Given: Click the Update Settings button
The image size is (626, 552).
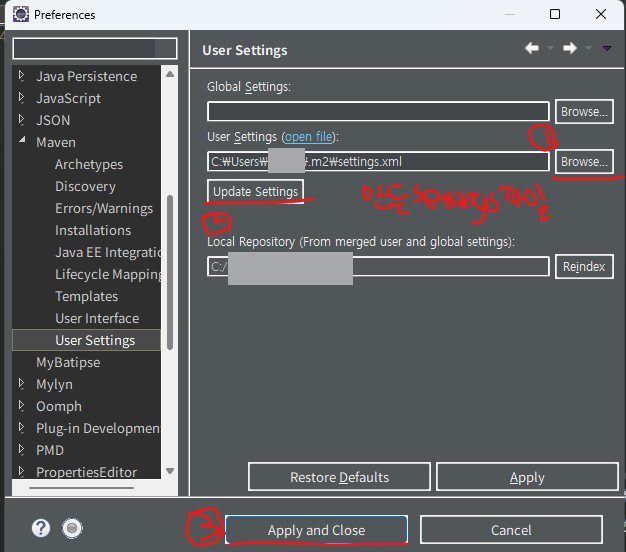Looking at the screenshot, I should (256, 191).
